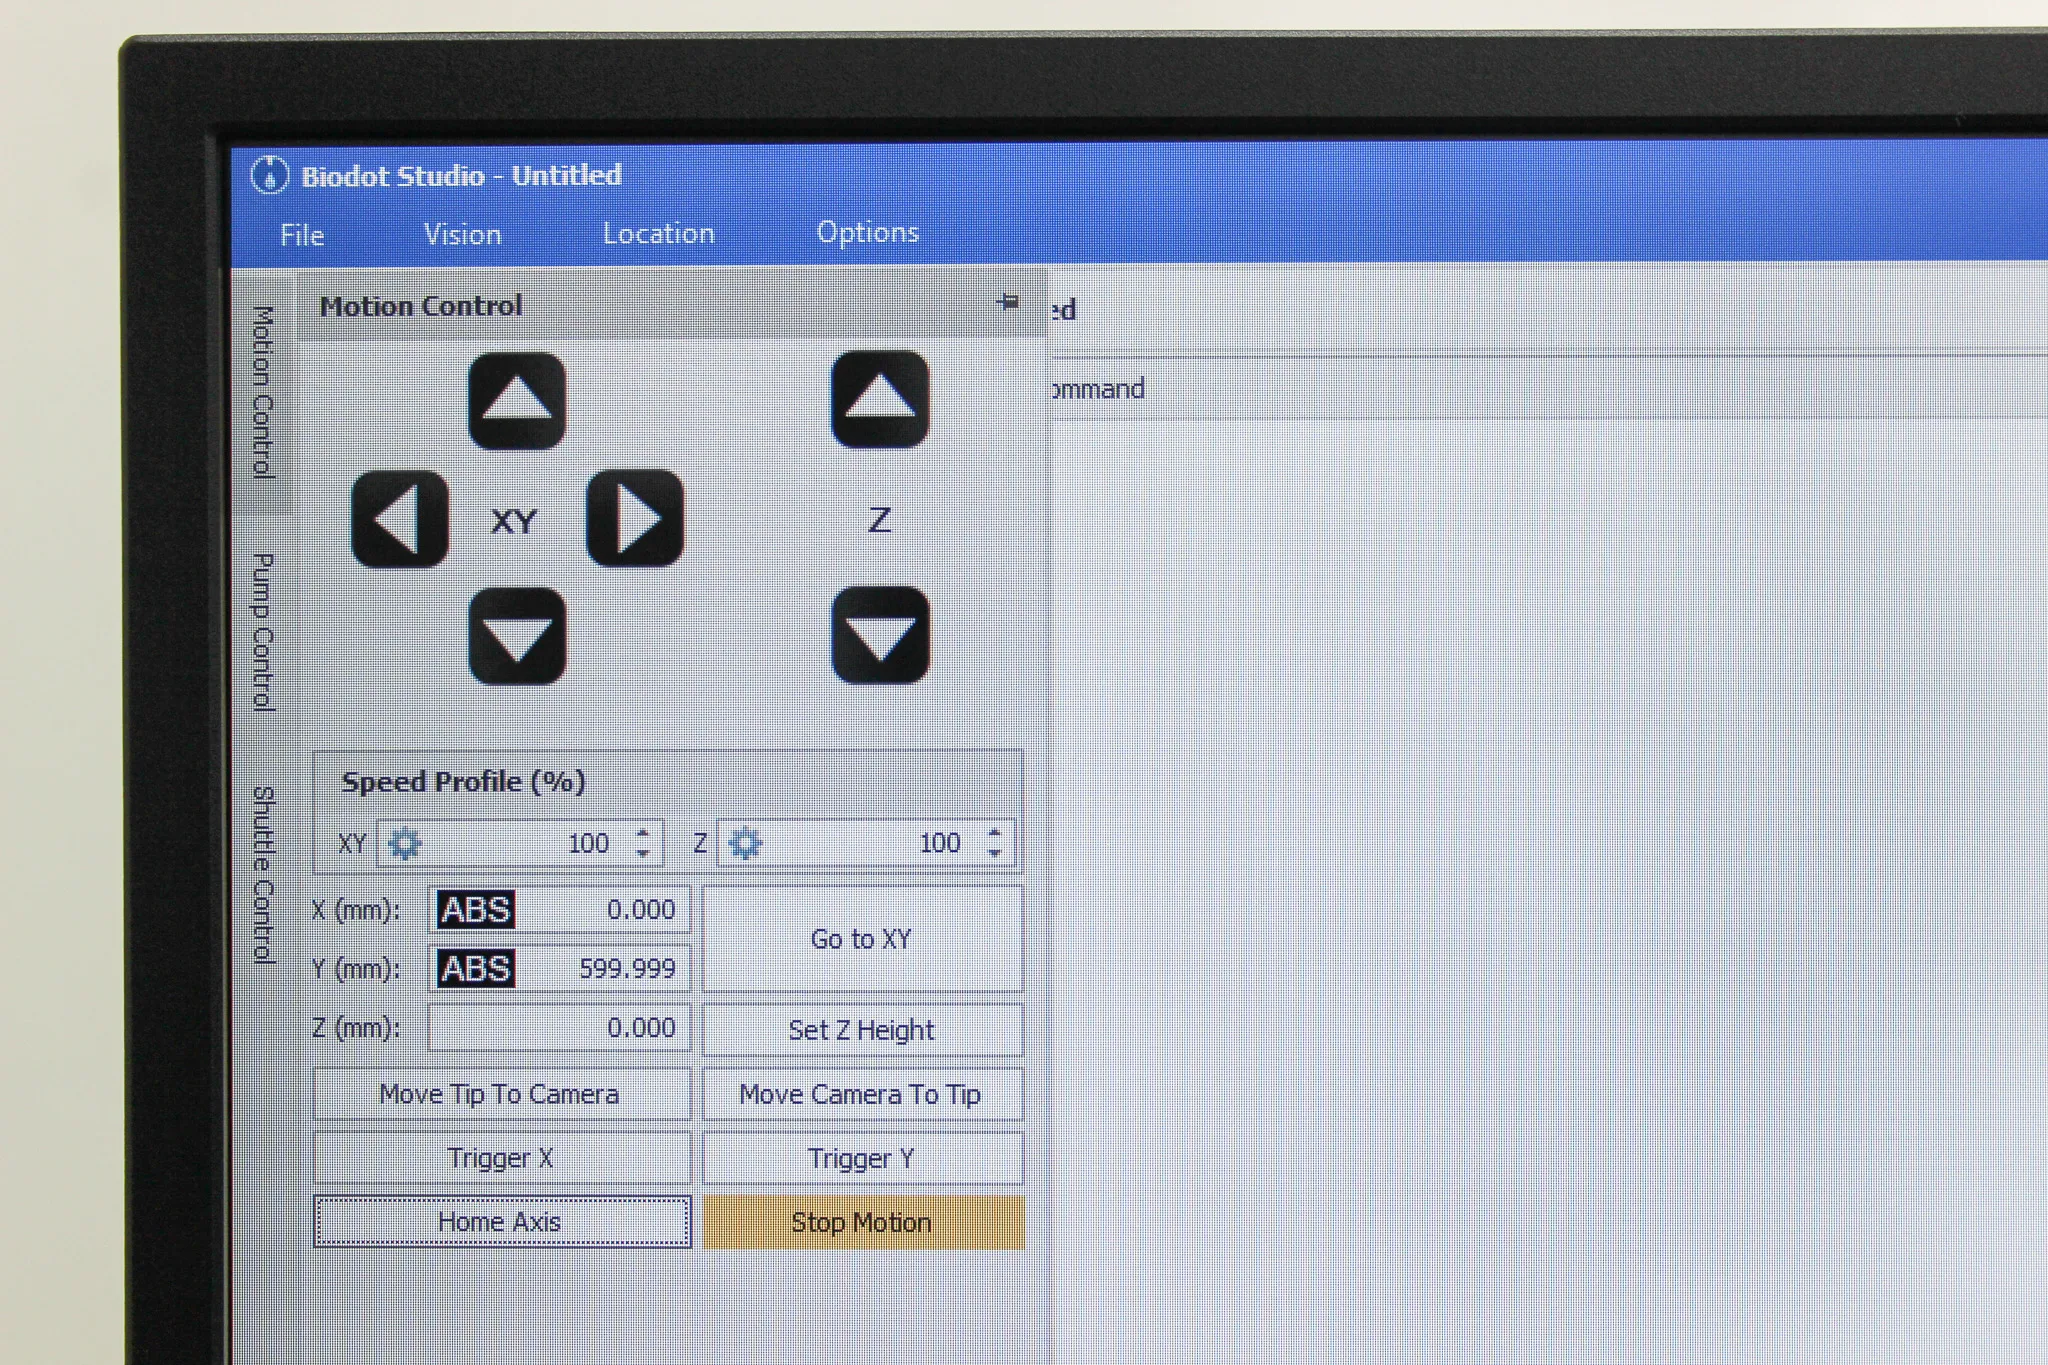Click the XY speed profile gear icon
2048x1365 pixels.
[x=404, y=844]
